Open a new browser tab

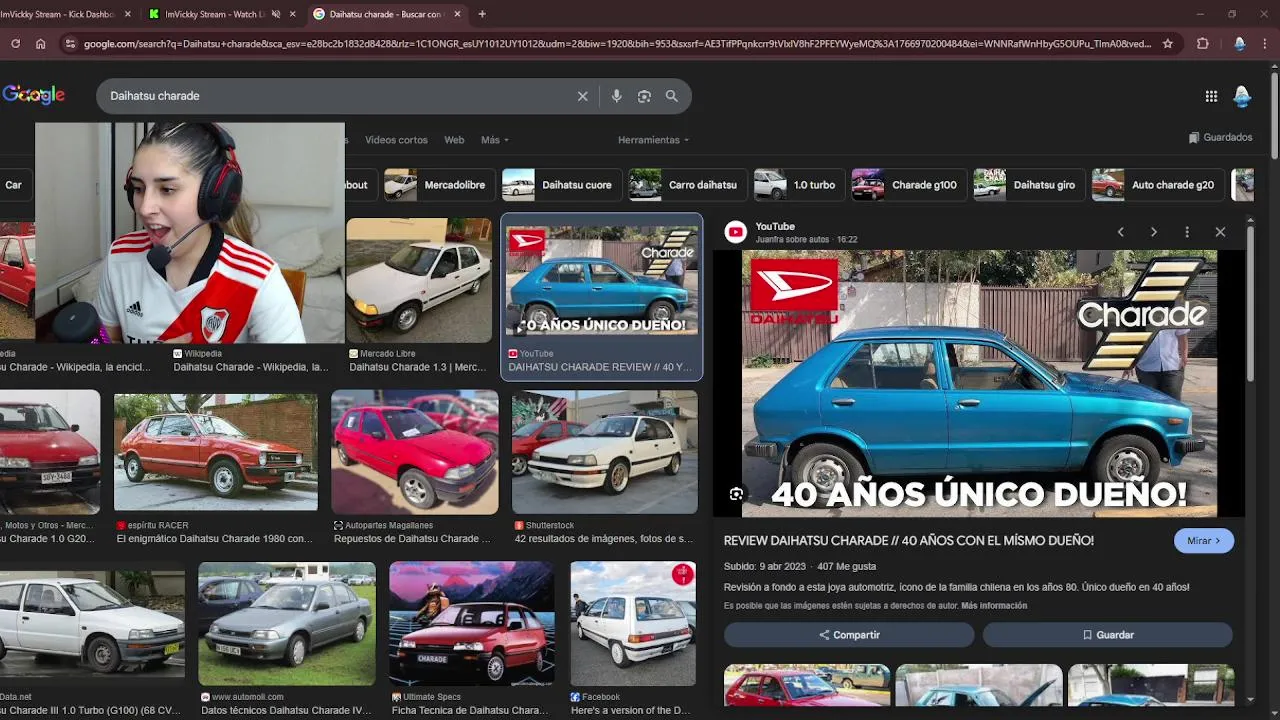482,14
